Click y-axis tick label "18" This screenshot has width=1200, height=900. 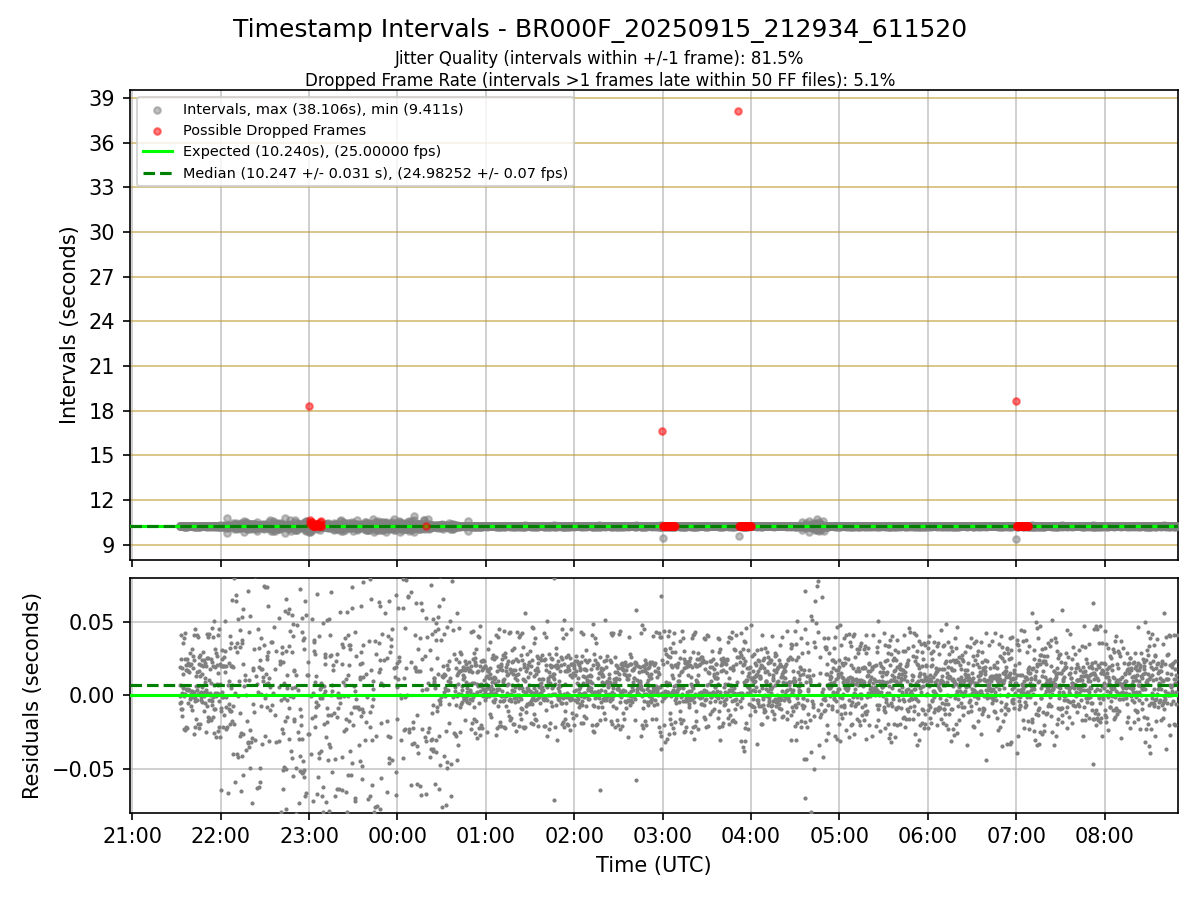(x=101, y=411)
